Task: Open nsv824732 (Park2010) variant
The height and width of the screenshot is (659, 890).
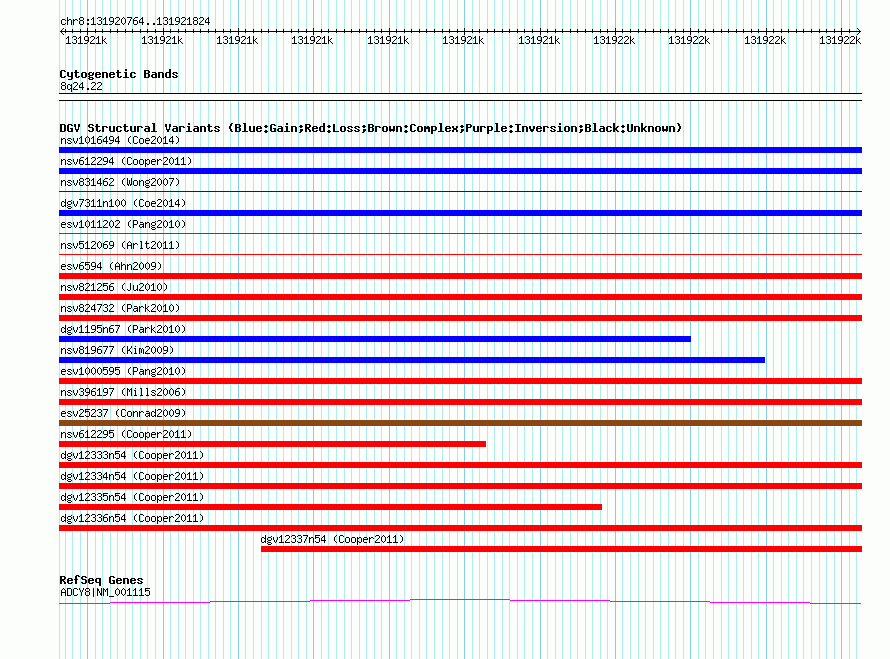Action: tap(120, 308)
